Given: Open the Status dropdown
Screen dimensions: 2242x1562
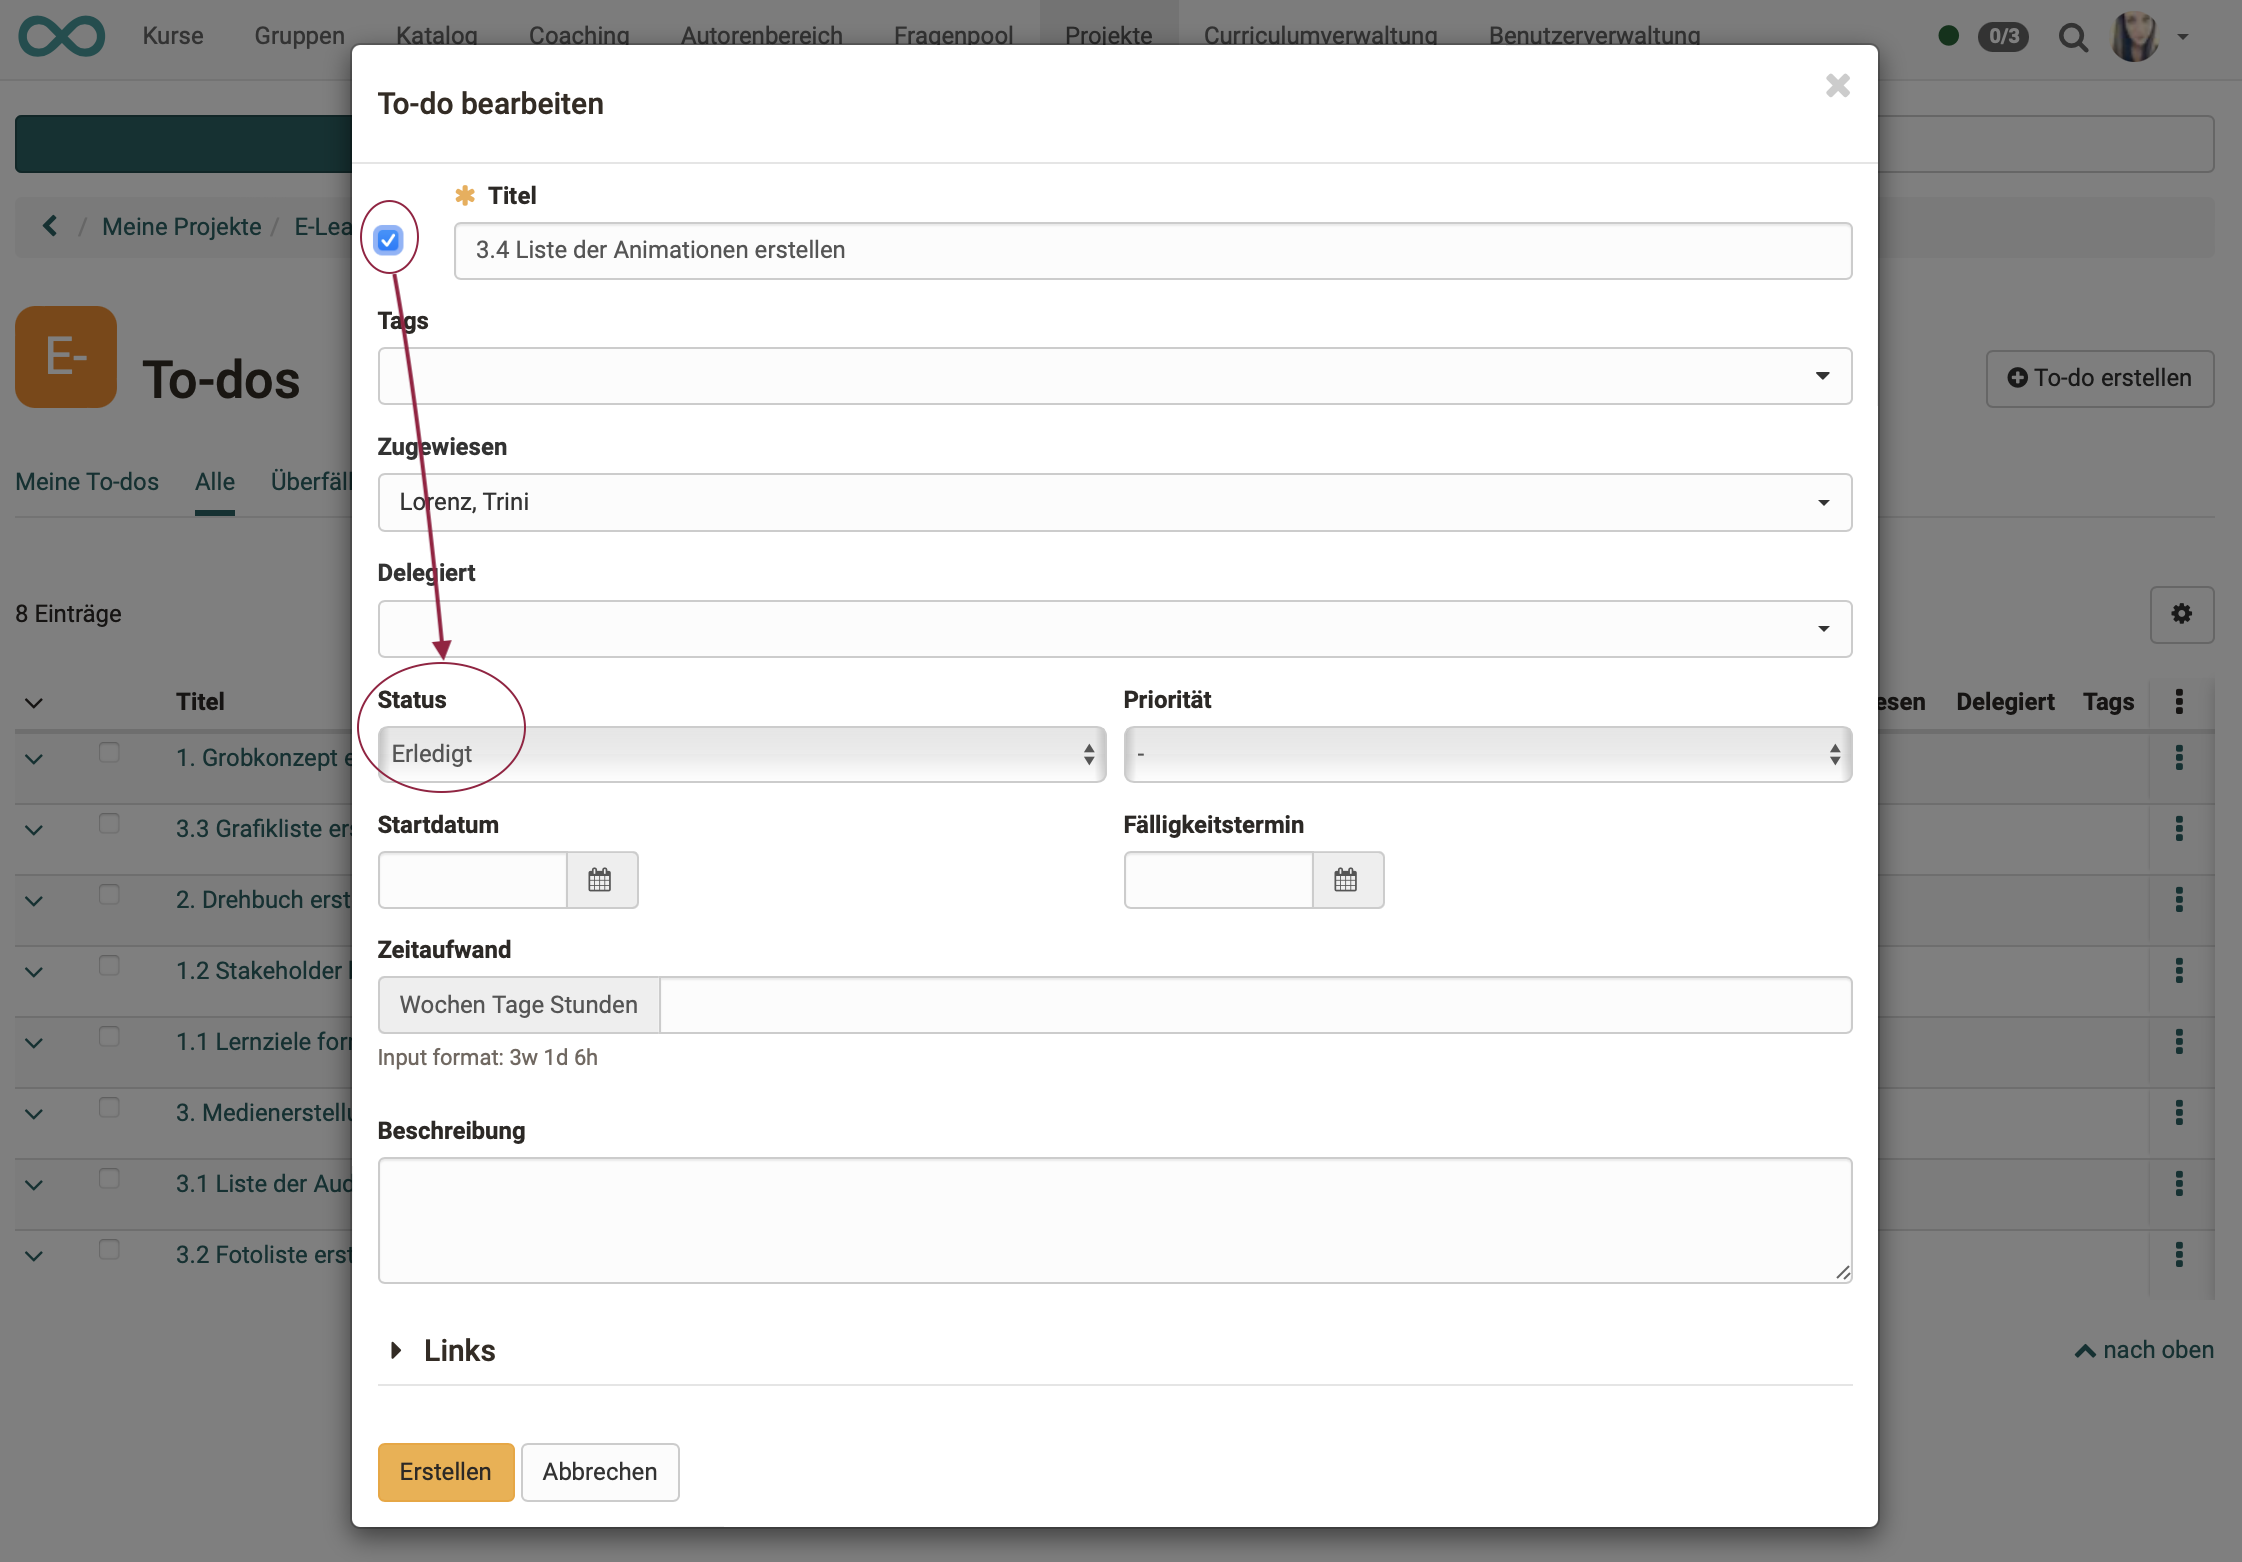Looking at the screenshot, I should (x=742, y=754).
